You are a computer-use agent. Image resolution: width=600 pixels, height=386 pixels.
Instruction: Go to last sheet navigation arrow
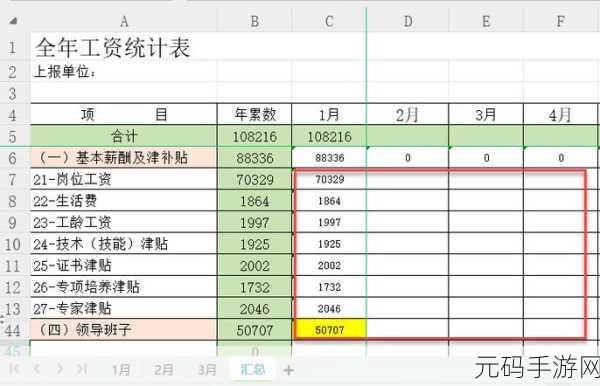[x=82, y=369]
